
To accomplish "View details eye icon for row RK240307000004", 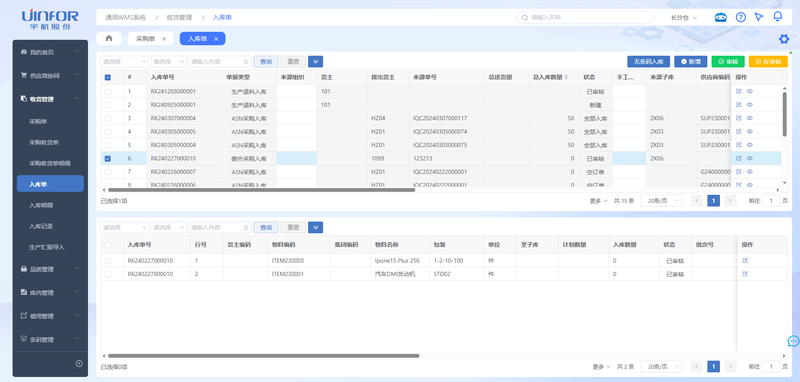I will pyautogui.click(x=750, y=118).
